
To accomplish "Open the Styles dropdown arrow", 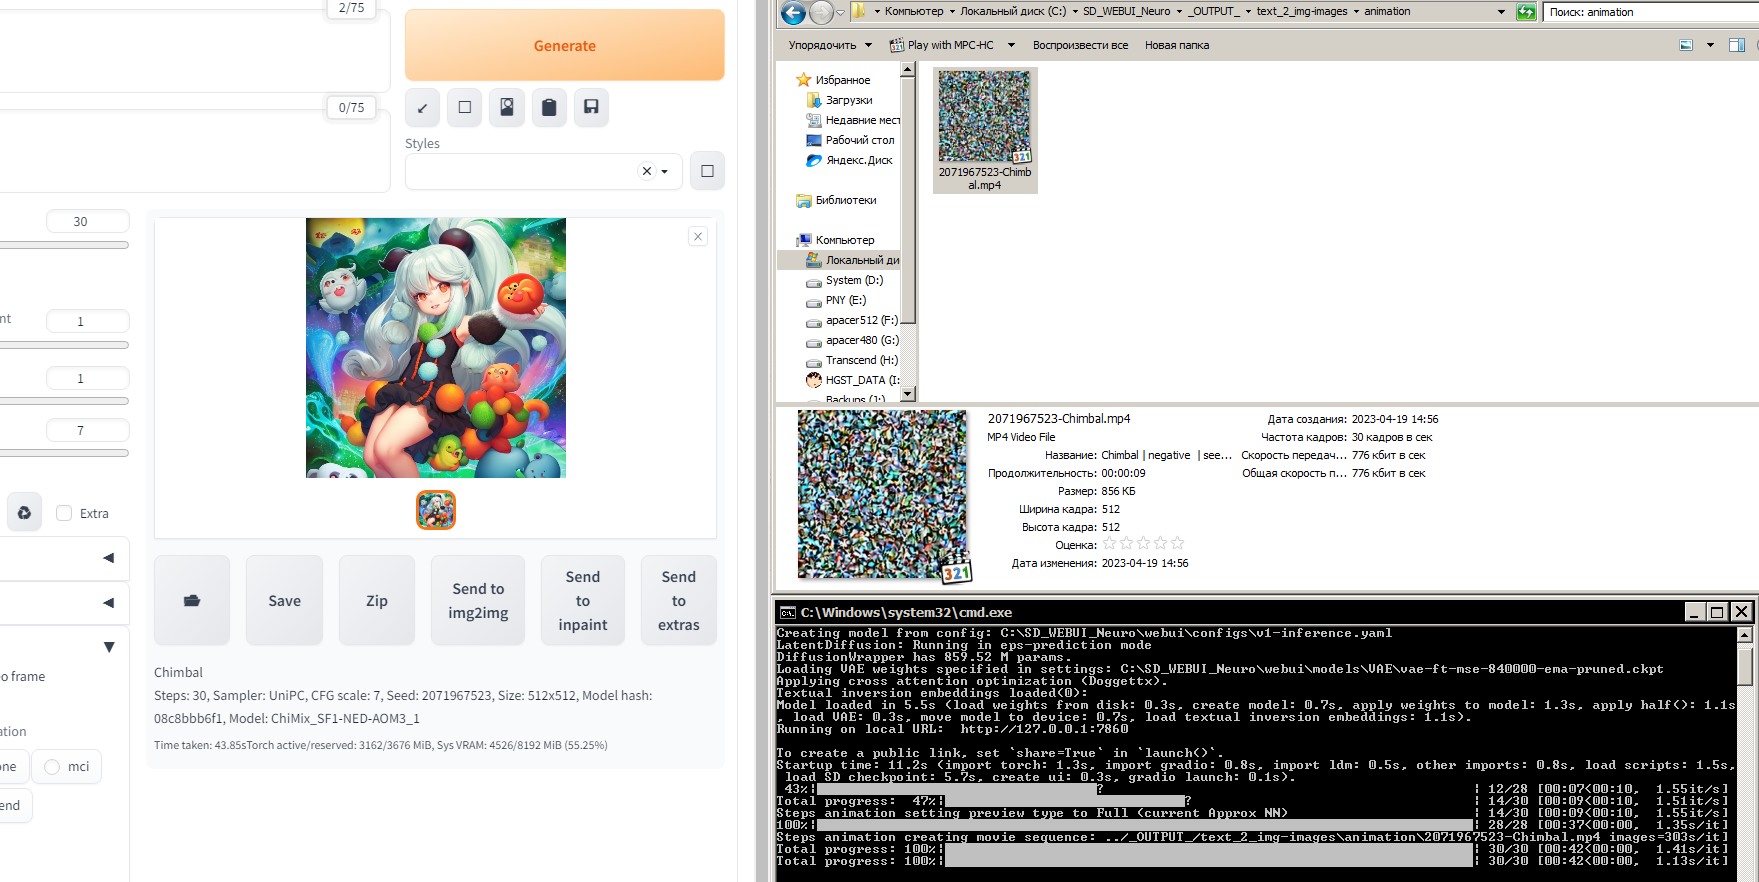I will tap(665, 171).
